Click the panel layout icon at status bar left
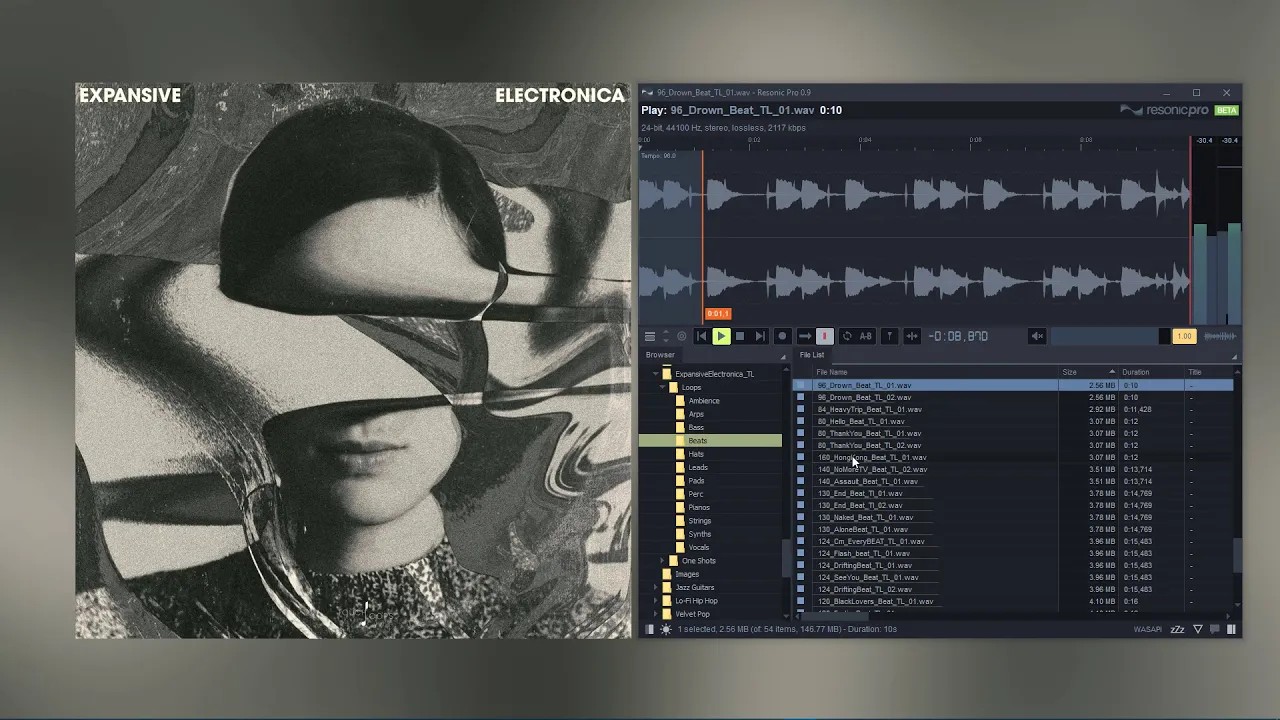Viewport: 1280px width, 720px height. point(649,630)
